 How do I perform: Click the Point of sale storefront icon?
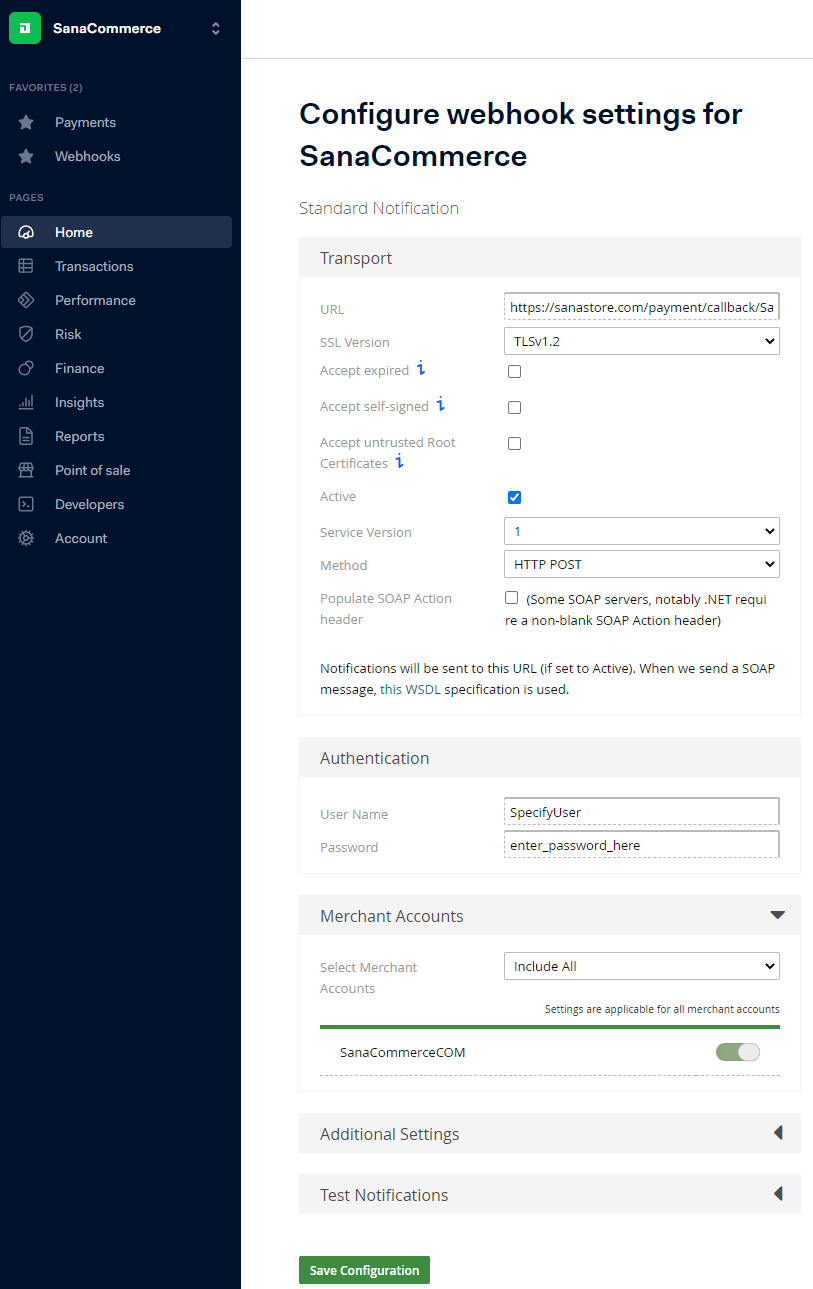(26, 470)
